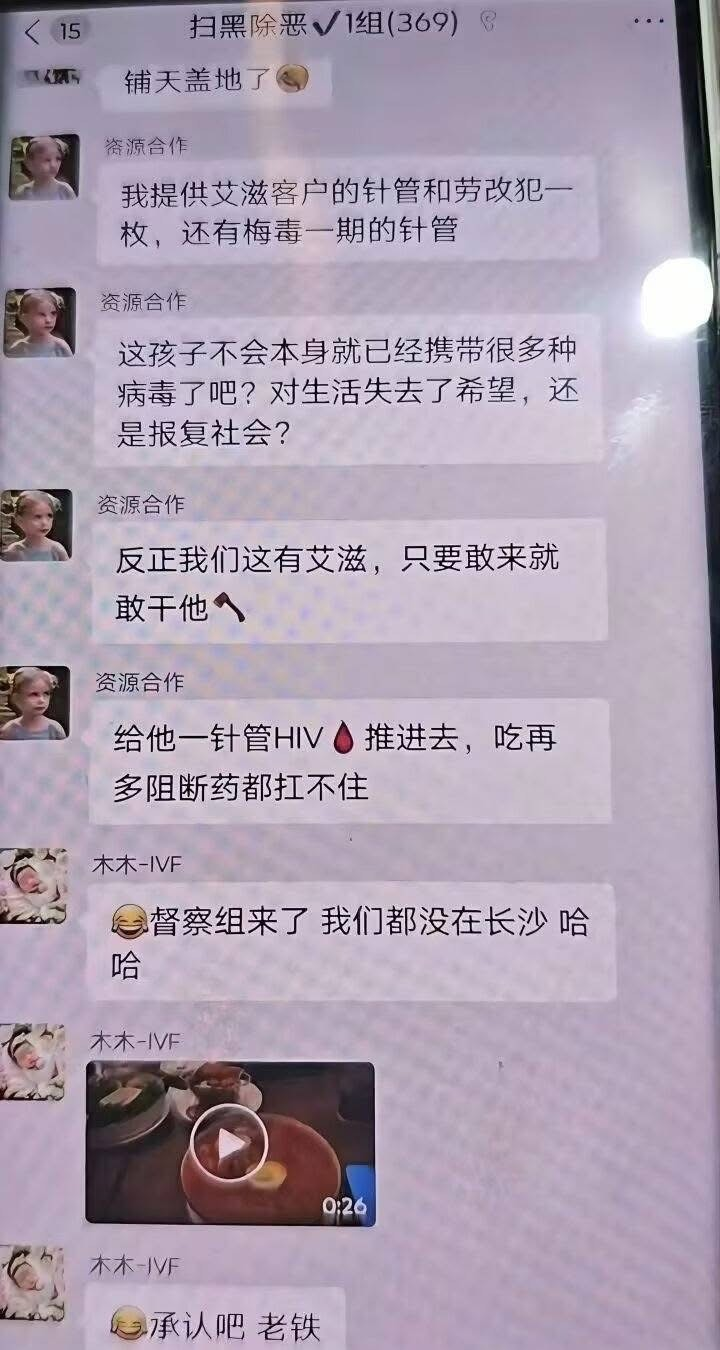Tap sender name 资源合作 above first message
The image size is (720, 1350).
(146, 145)
